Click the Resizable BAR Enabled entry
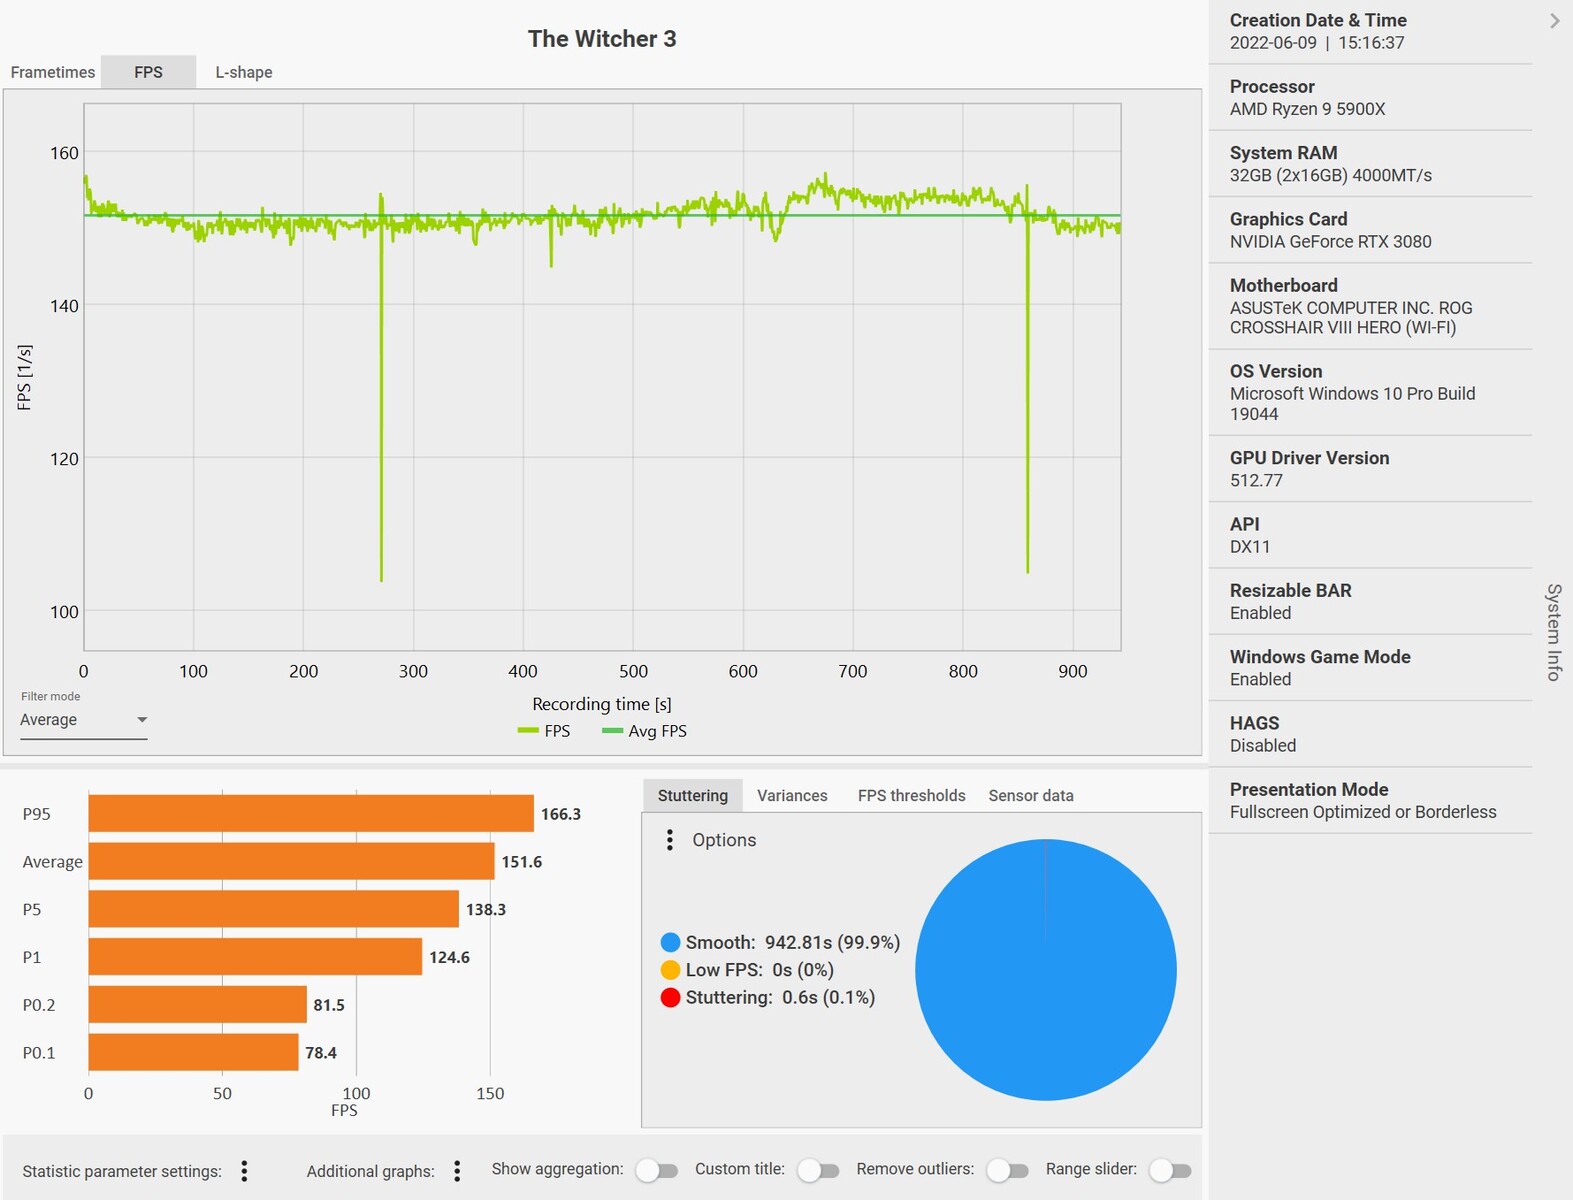1573x1200 pixels. pyautogui.click(x=1370, y=602)
